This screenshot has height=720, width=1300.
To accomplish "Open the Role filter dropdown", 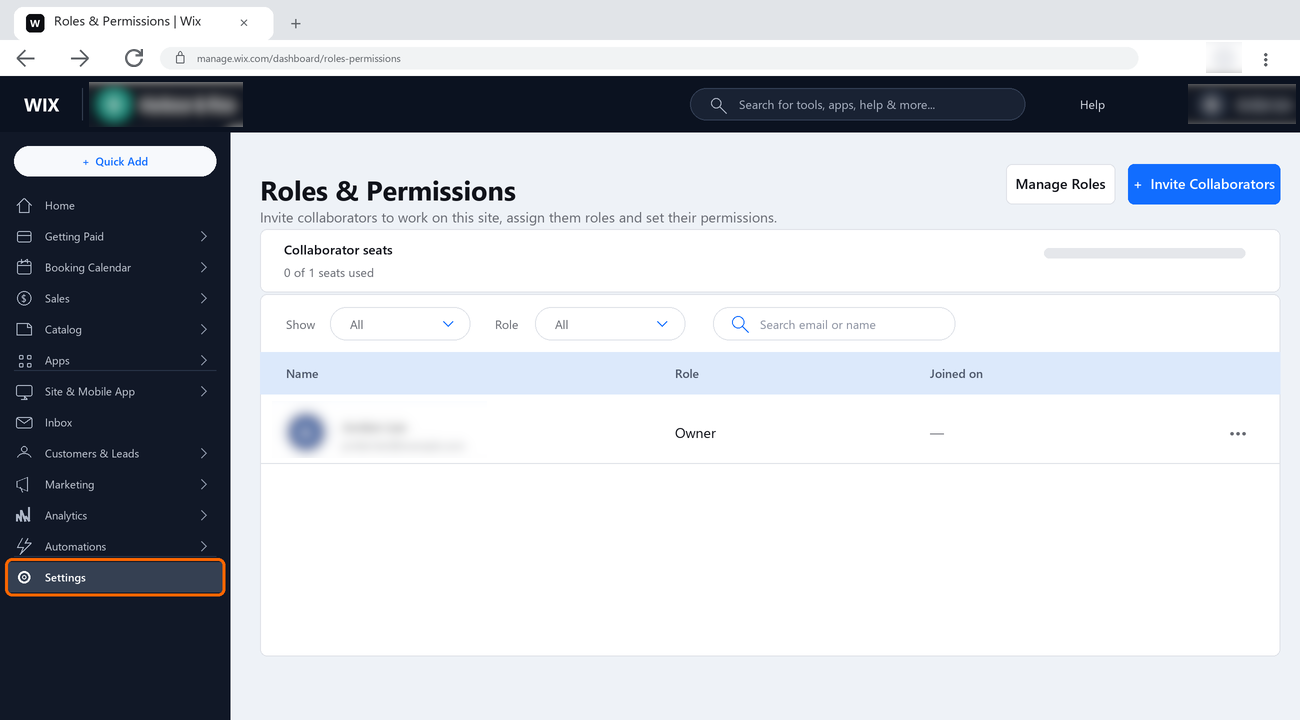I will pos(610,324).
